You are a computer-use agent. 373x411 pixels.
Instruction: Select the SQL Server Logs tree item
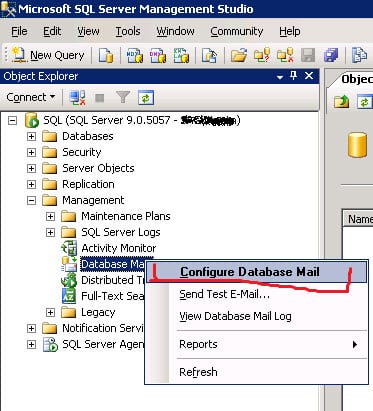[121, 232]
